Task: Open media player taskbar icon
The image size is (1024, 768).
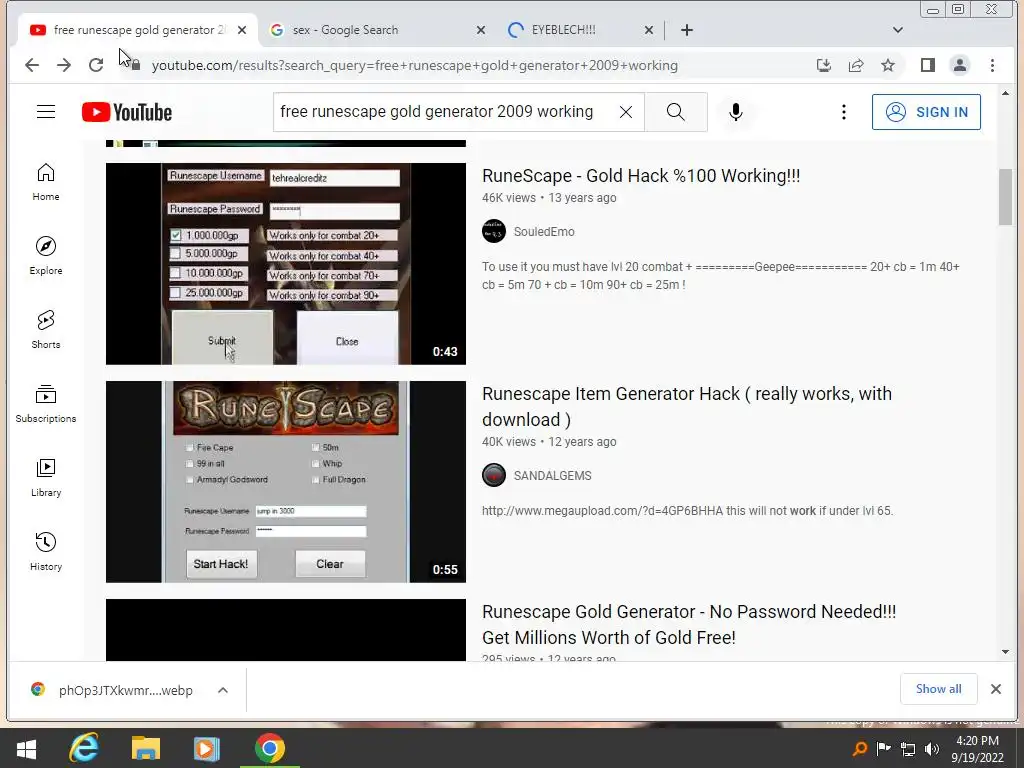Action: (x=207, y=748)
